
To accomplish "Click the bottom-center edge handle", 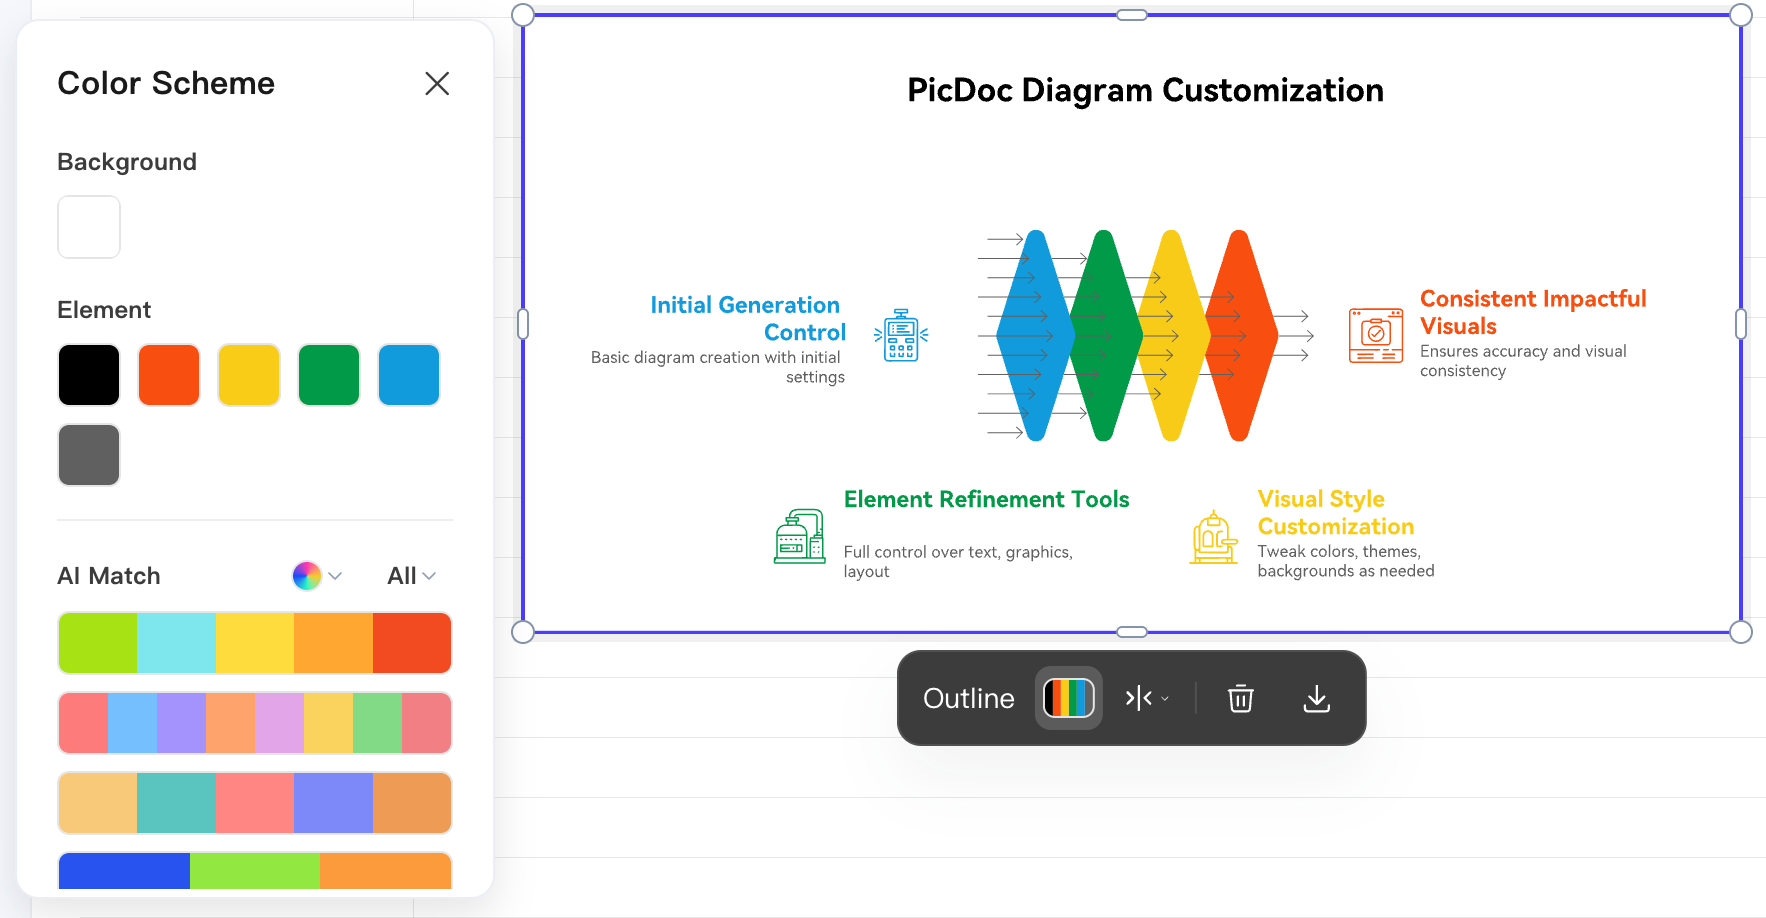I will coord(1132,632).
